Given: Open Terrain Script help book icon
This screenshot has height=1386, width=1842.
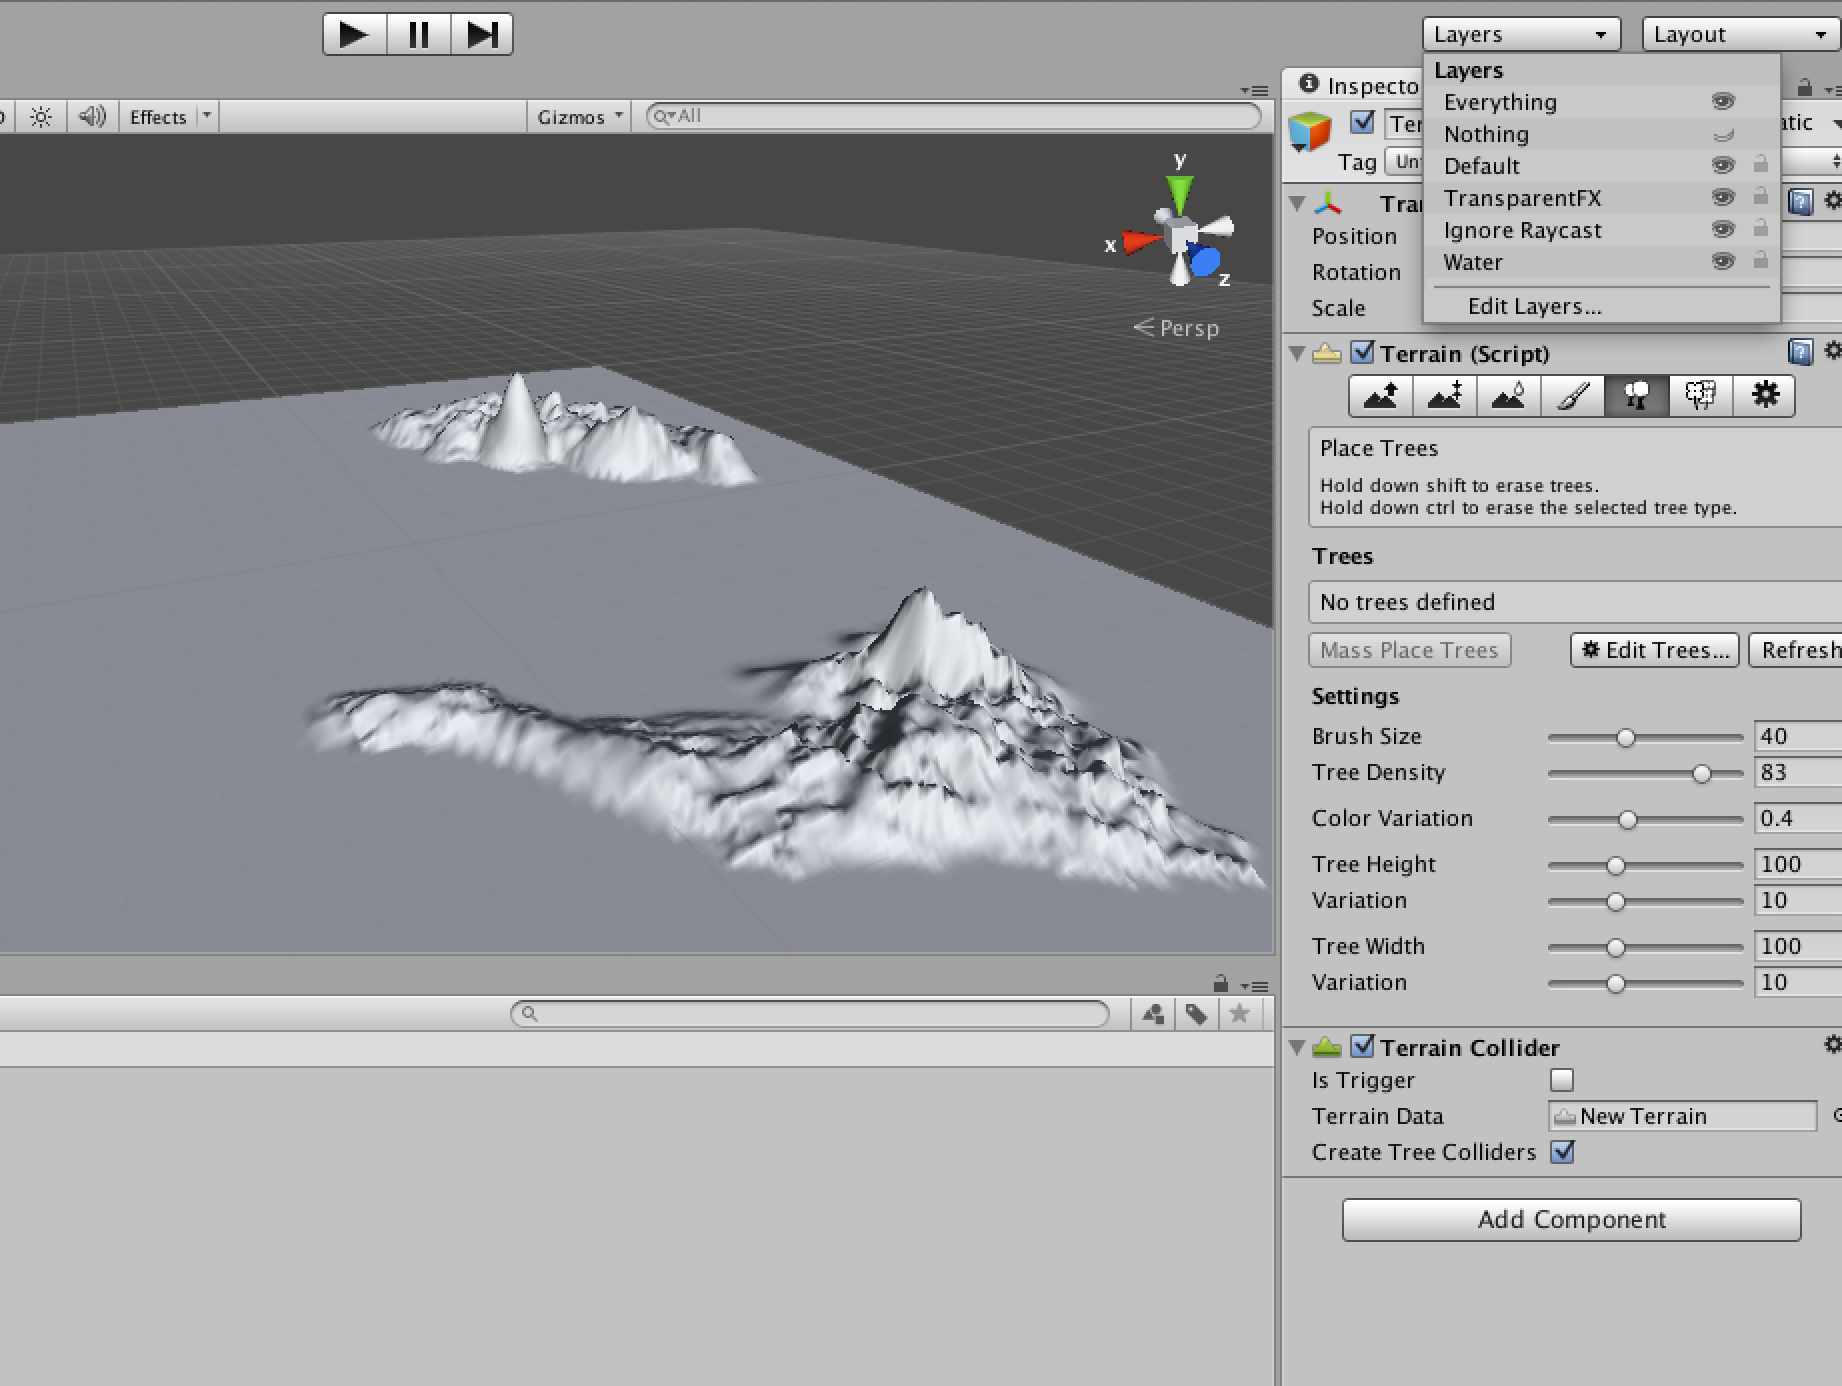Looking at the screenshot, I should [1799, 352].
